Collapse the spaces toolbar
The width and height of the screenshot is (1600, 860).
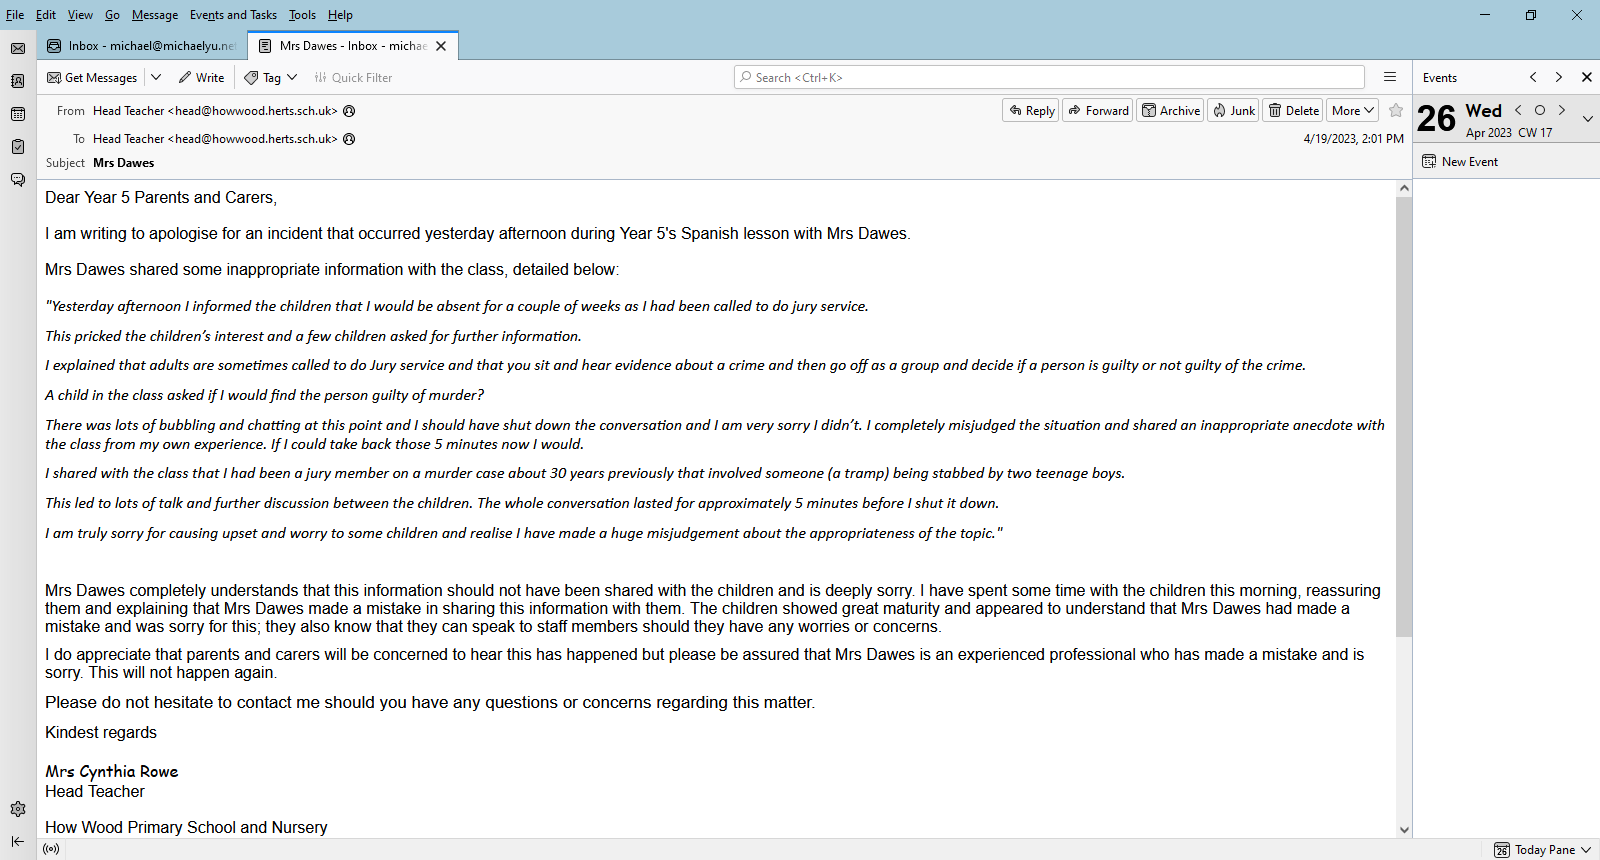[x=18, y=841]
